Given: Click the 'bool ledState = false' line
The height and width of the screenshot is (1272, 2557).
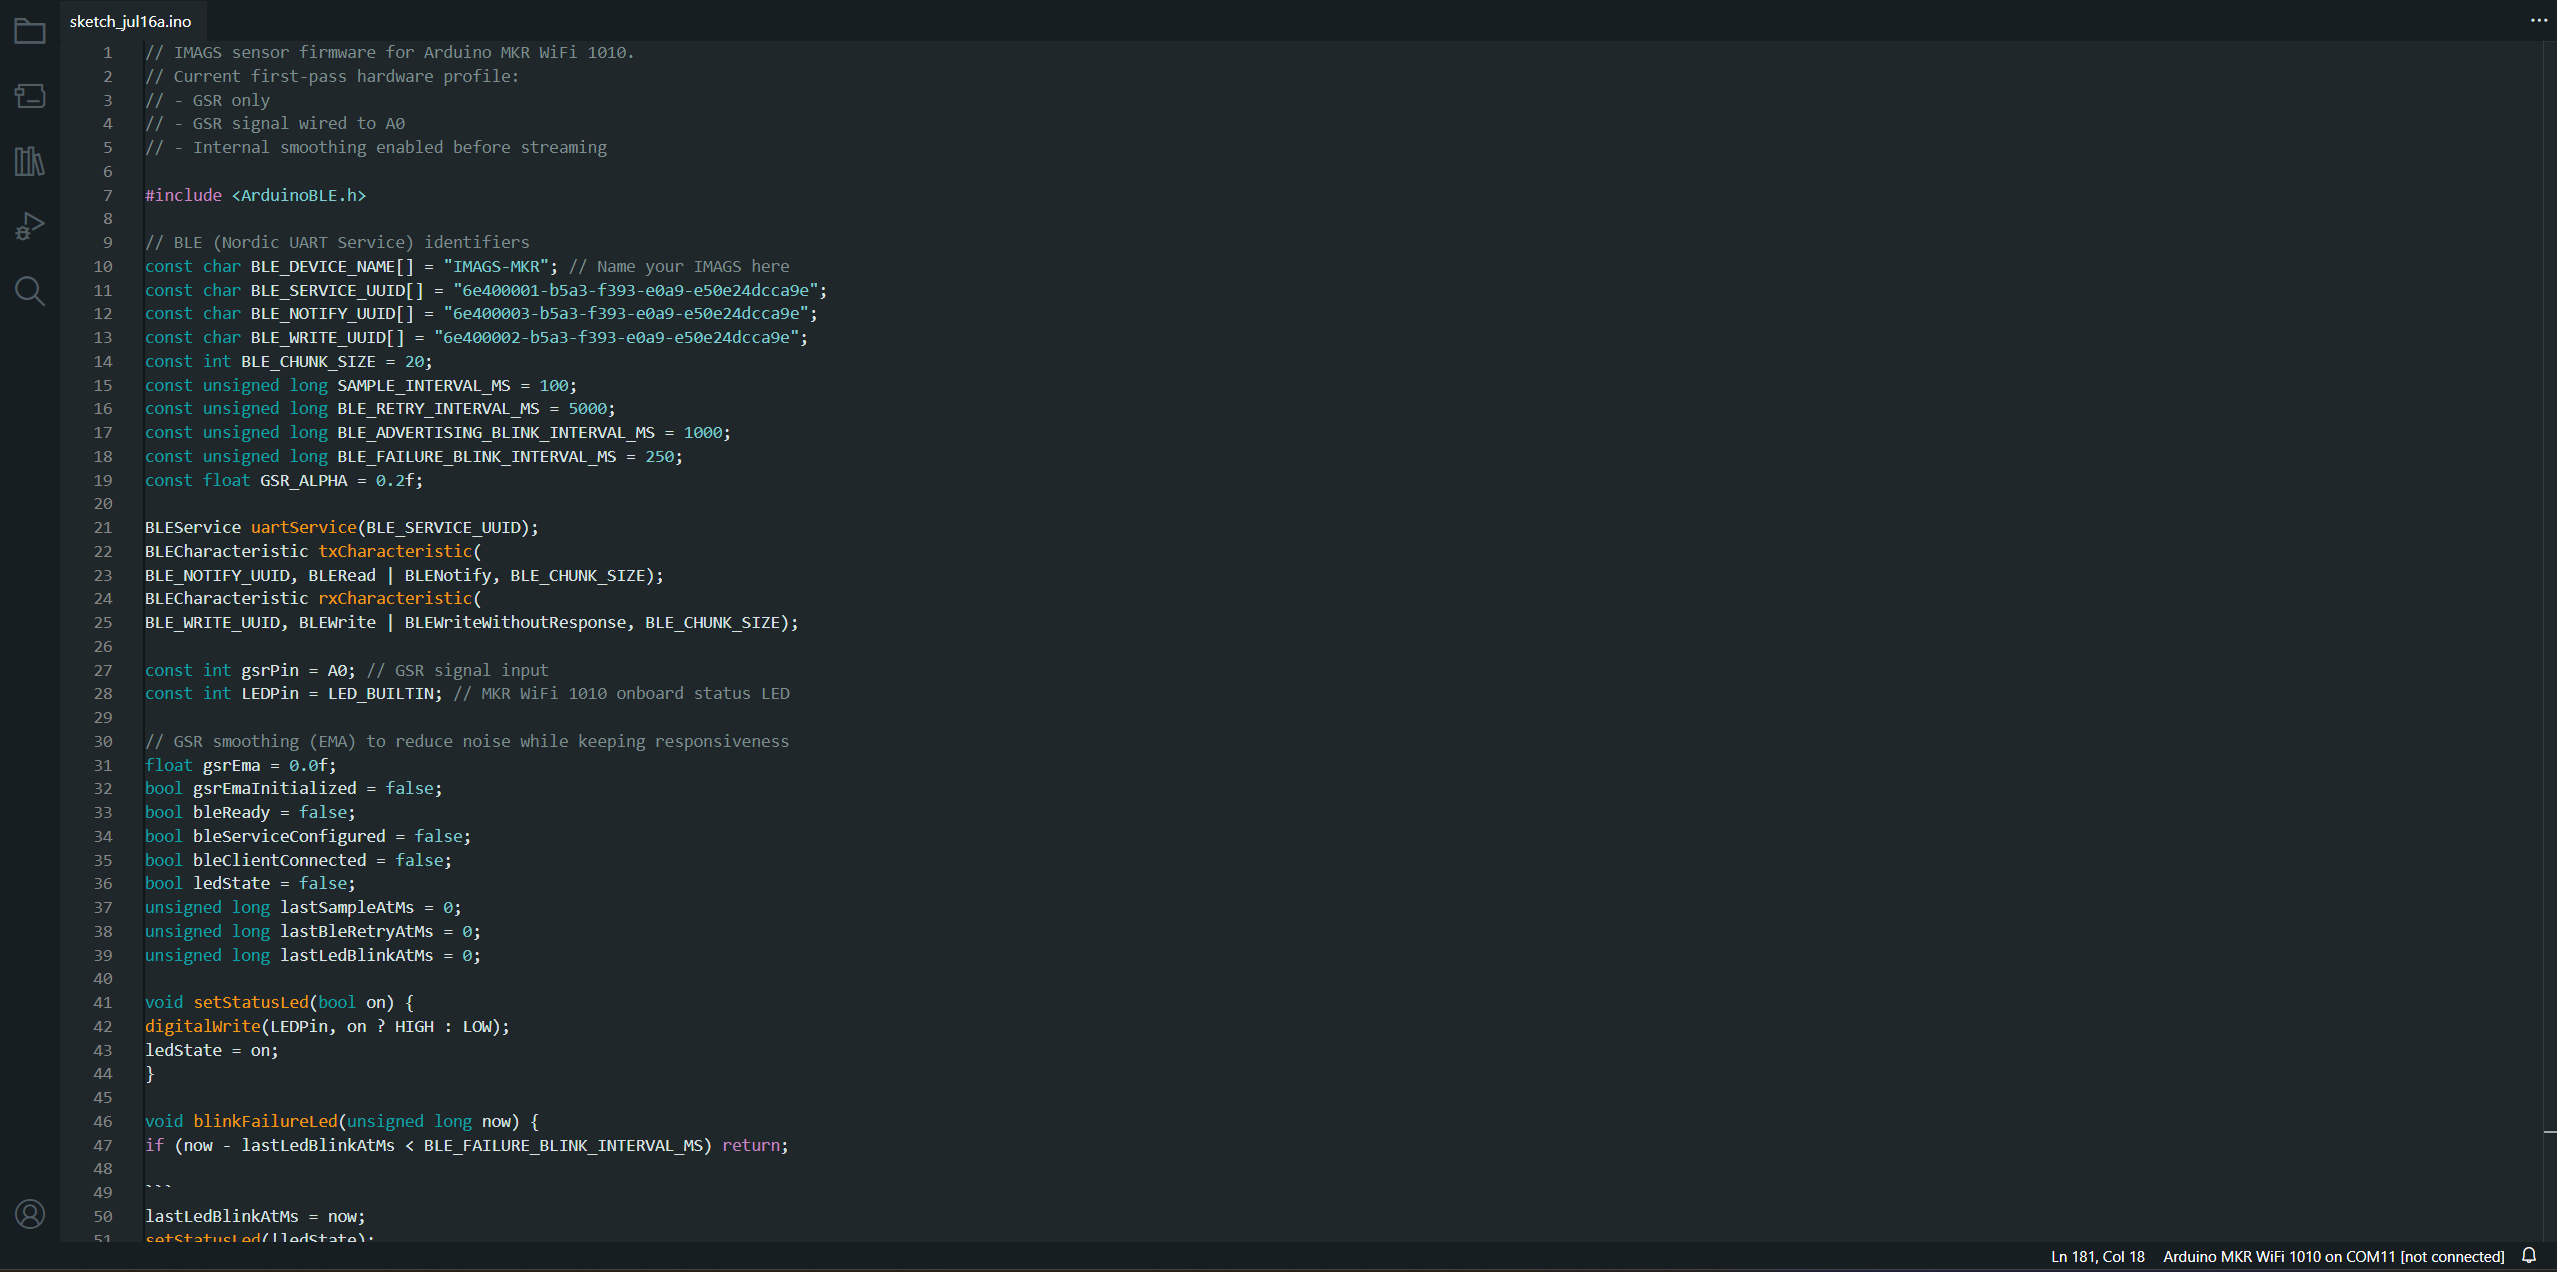Looking at the screenshot, I should click(250, 883).
